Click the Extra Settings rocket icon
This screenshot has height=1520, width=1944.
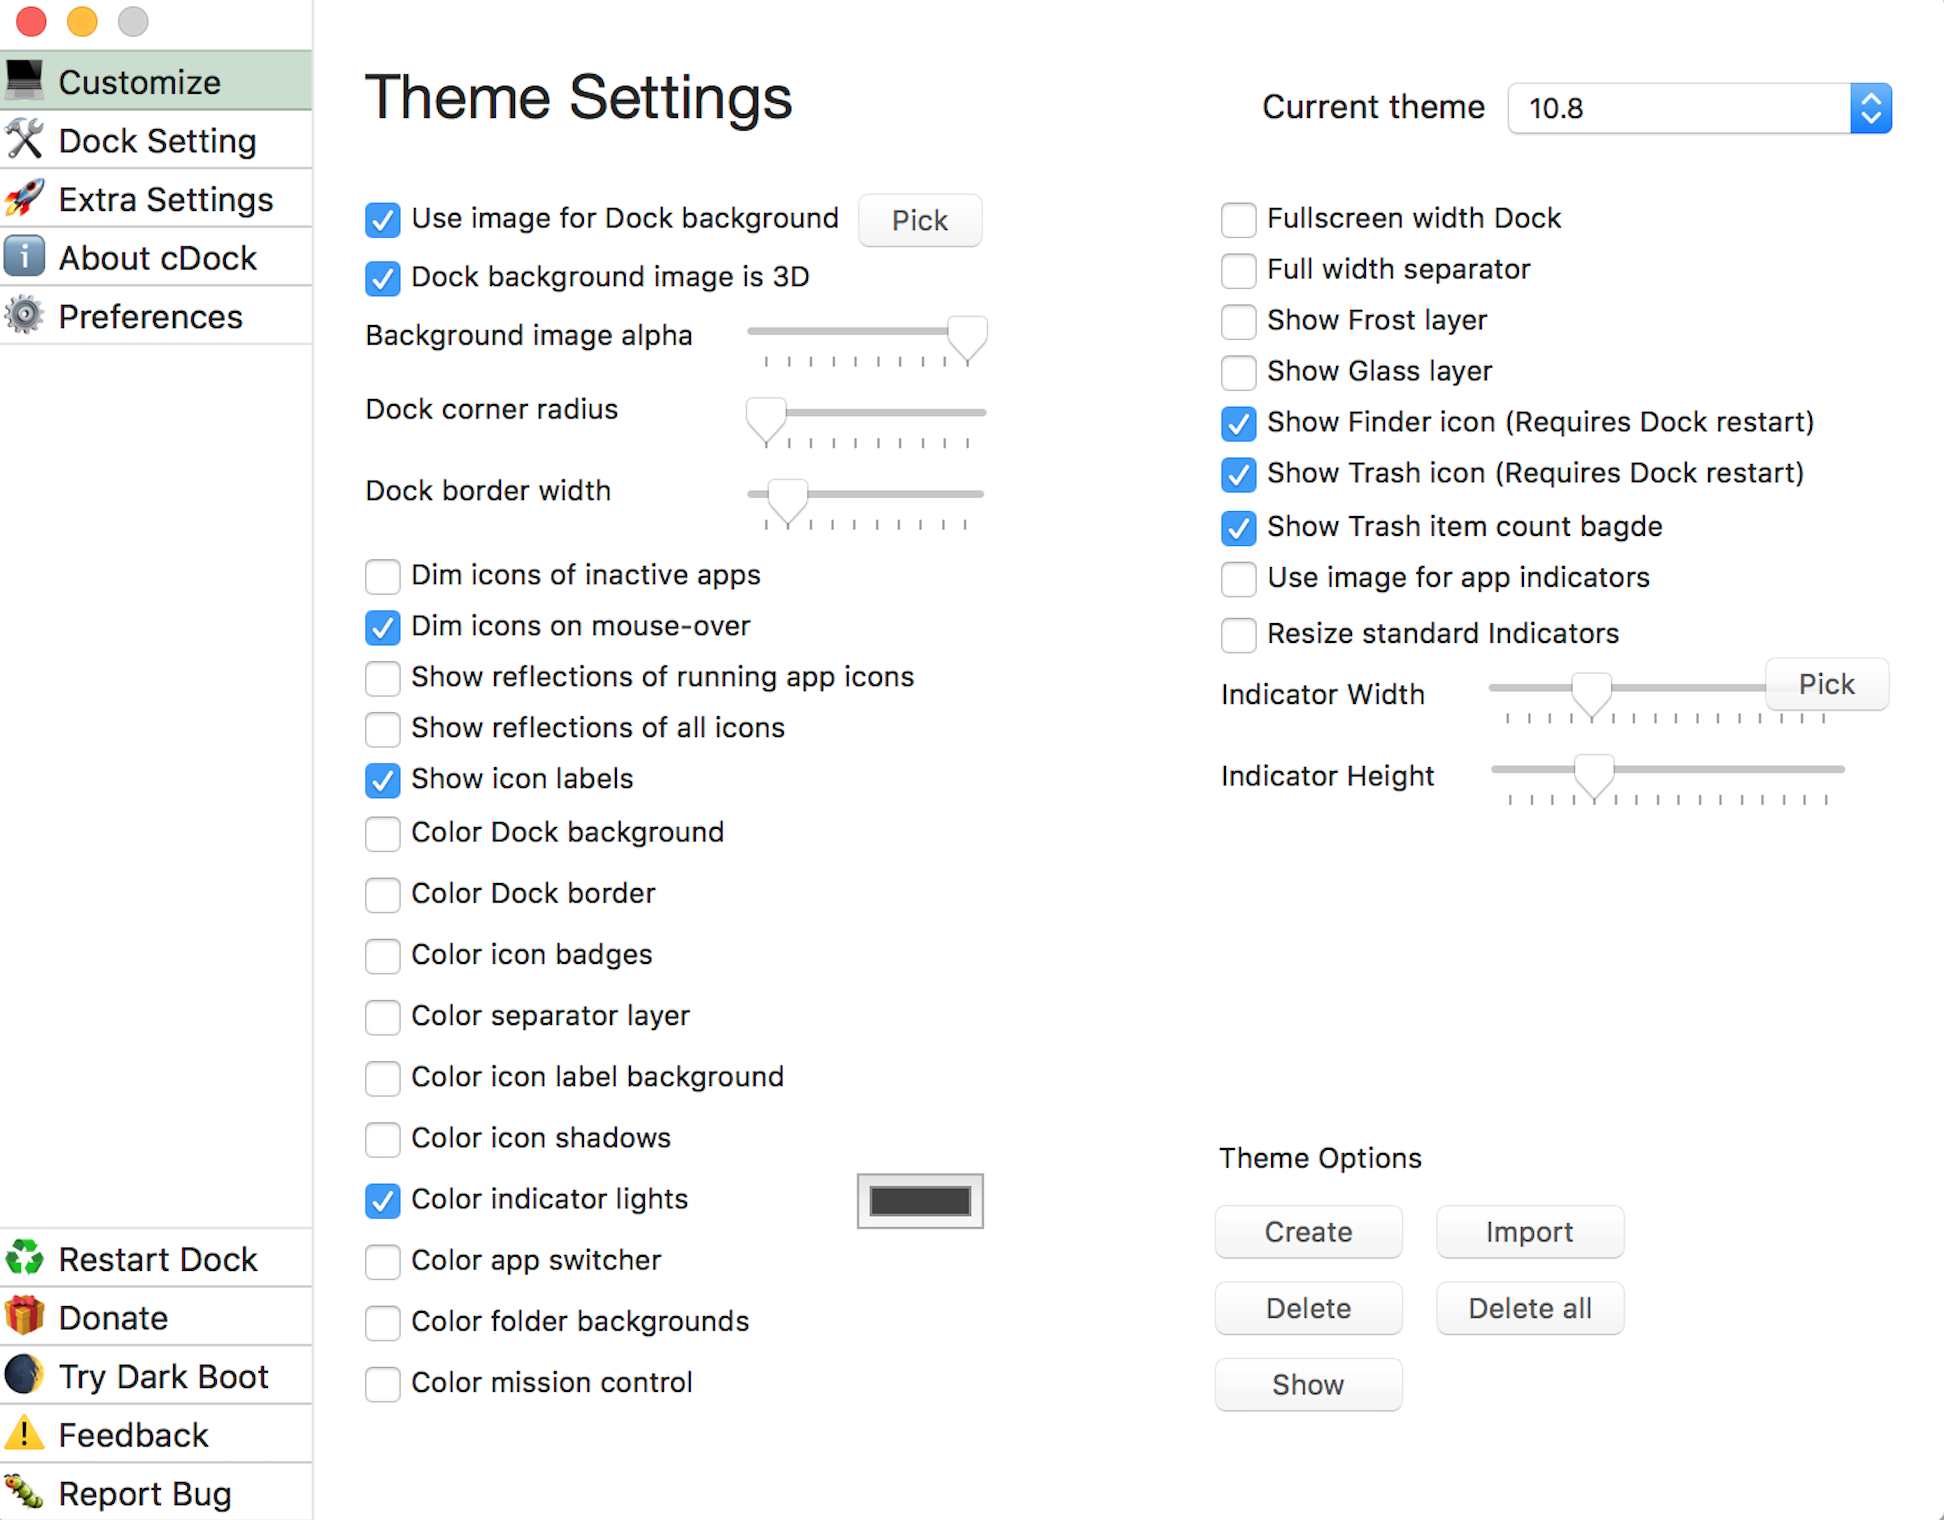pos(25,198)
